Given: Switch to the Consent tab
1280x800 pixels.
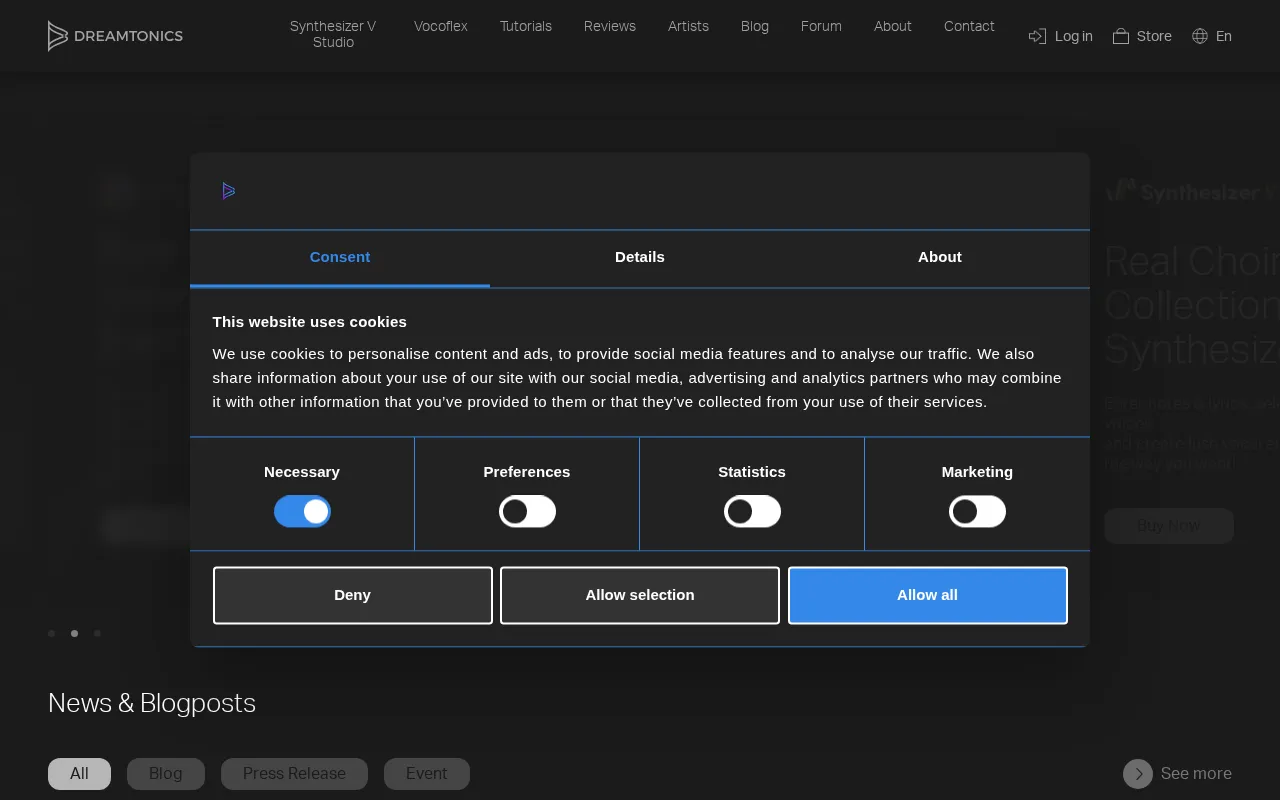Looking at the screenshot, I should (340, 258).
